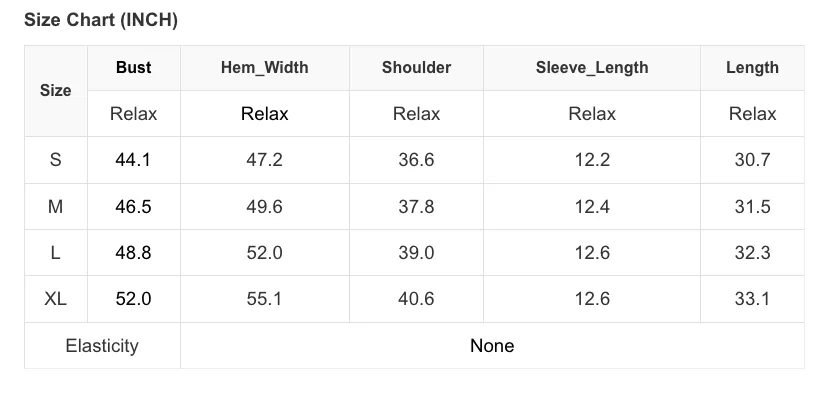Screen dimensions: 836x394
Task: Click shoulder value 39.0
Action: (x=416, y=253)
